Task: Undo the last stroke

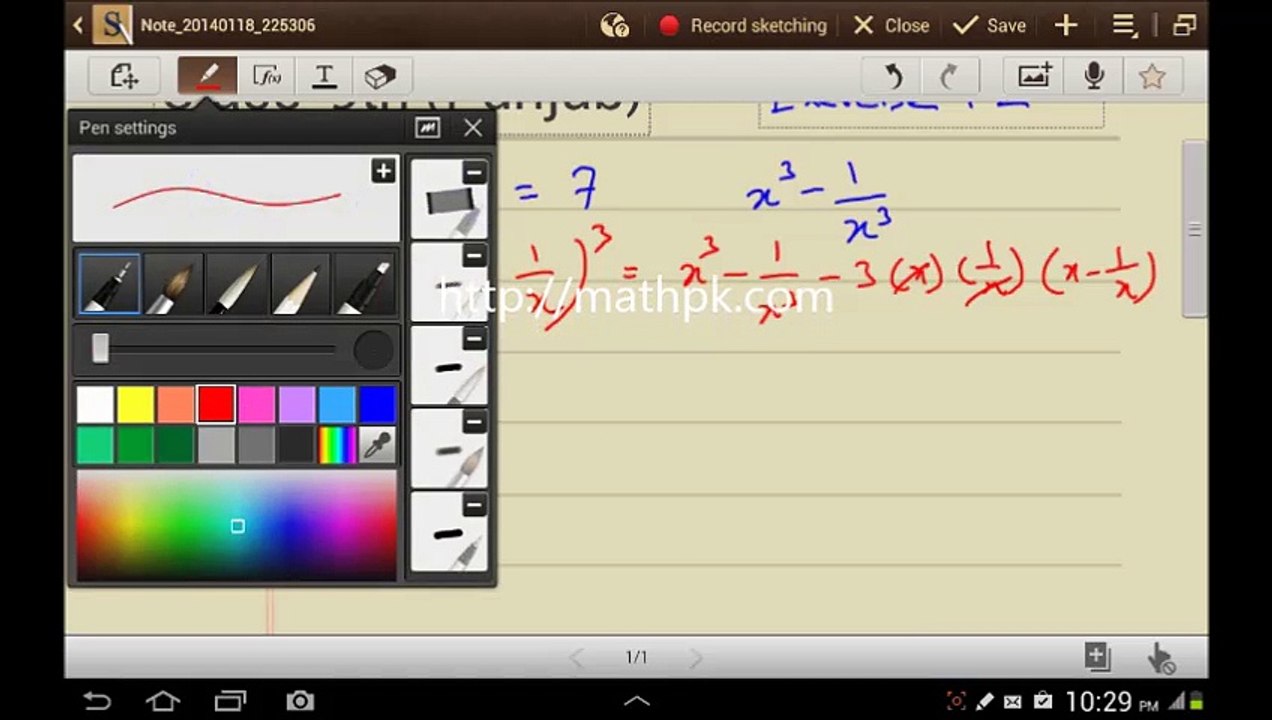Action: coord(893,76)
